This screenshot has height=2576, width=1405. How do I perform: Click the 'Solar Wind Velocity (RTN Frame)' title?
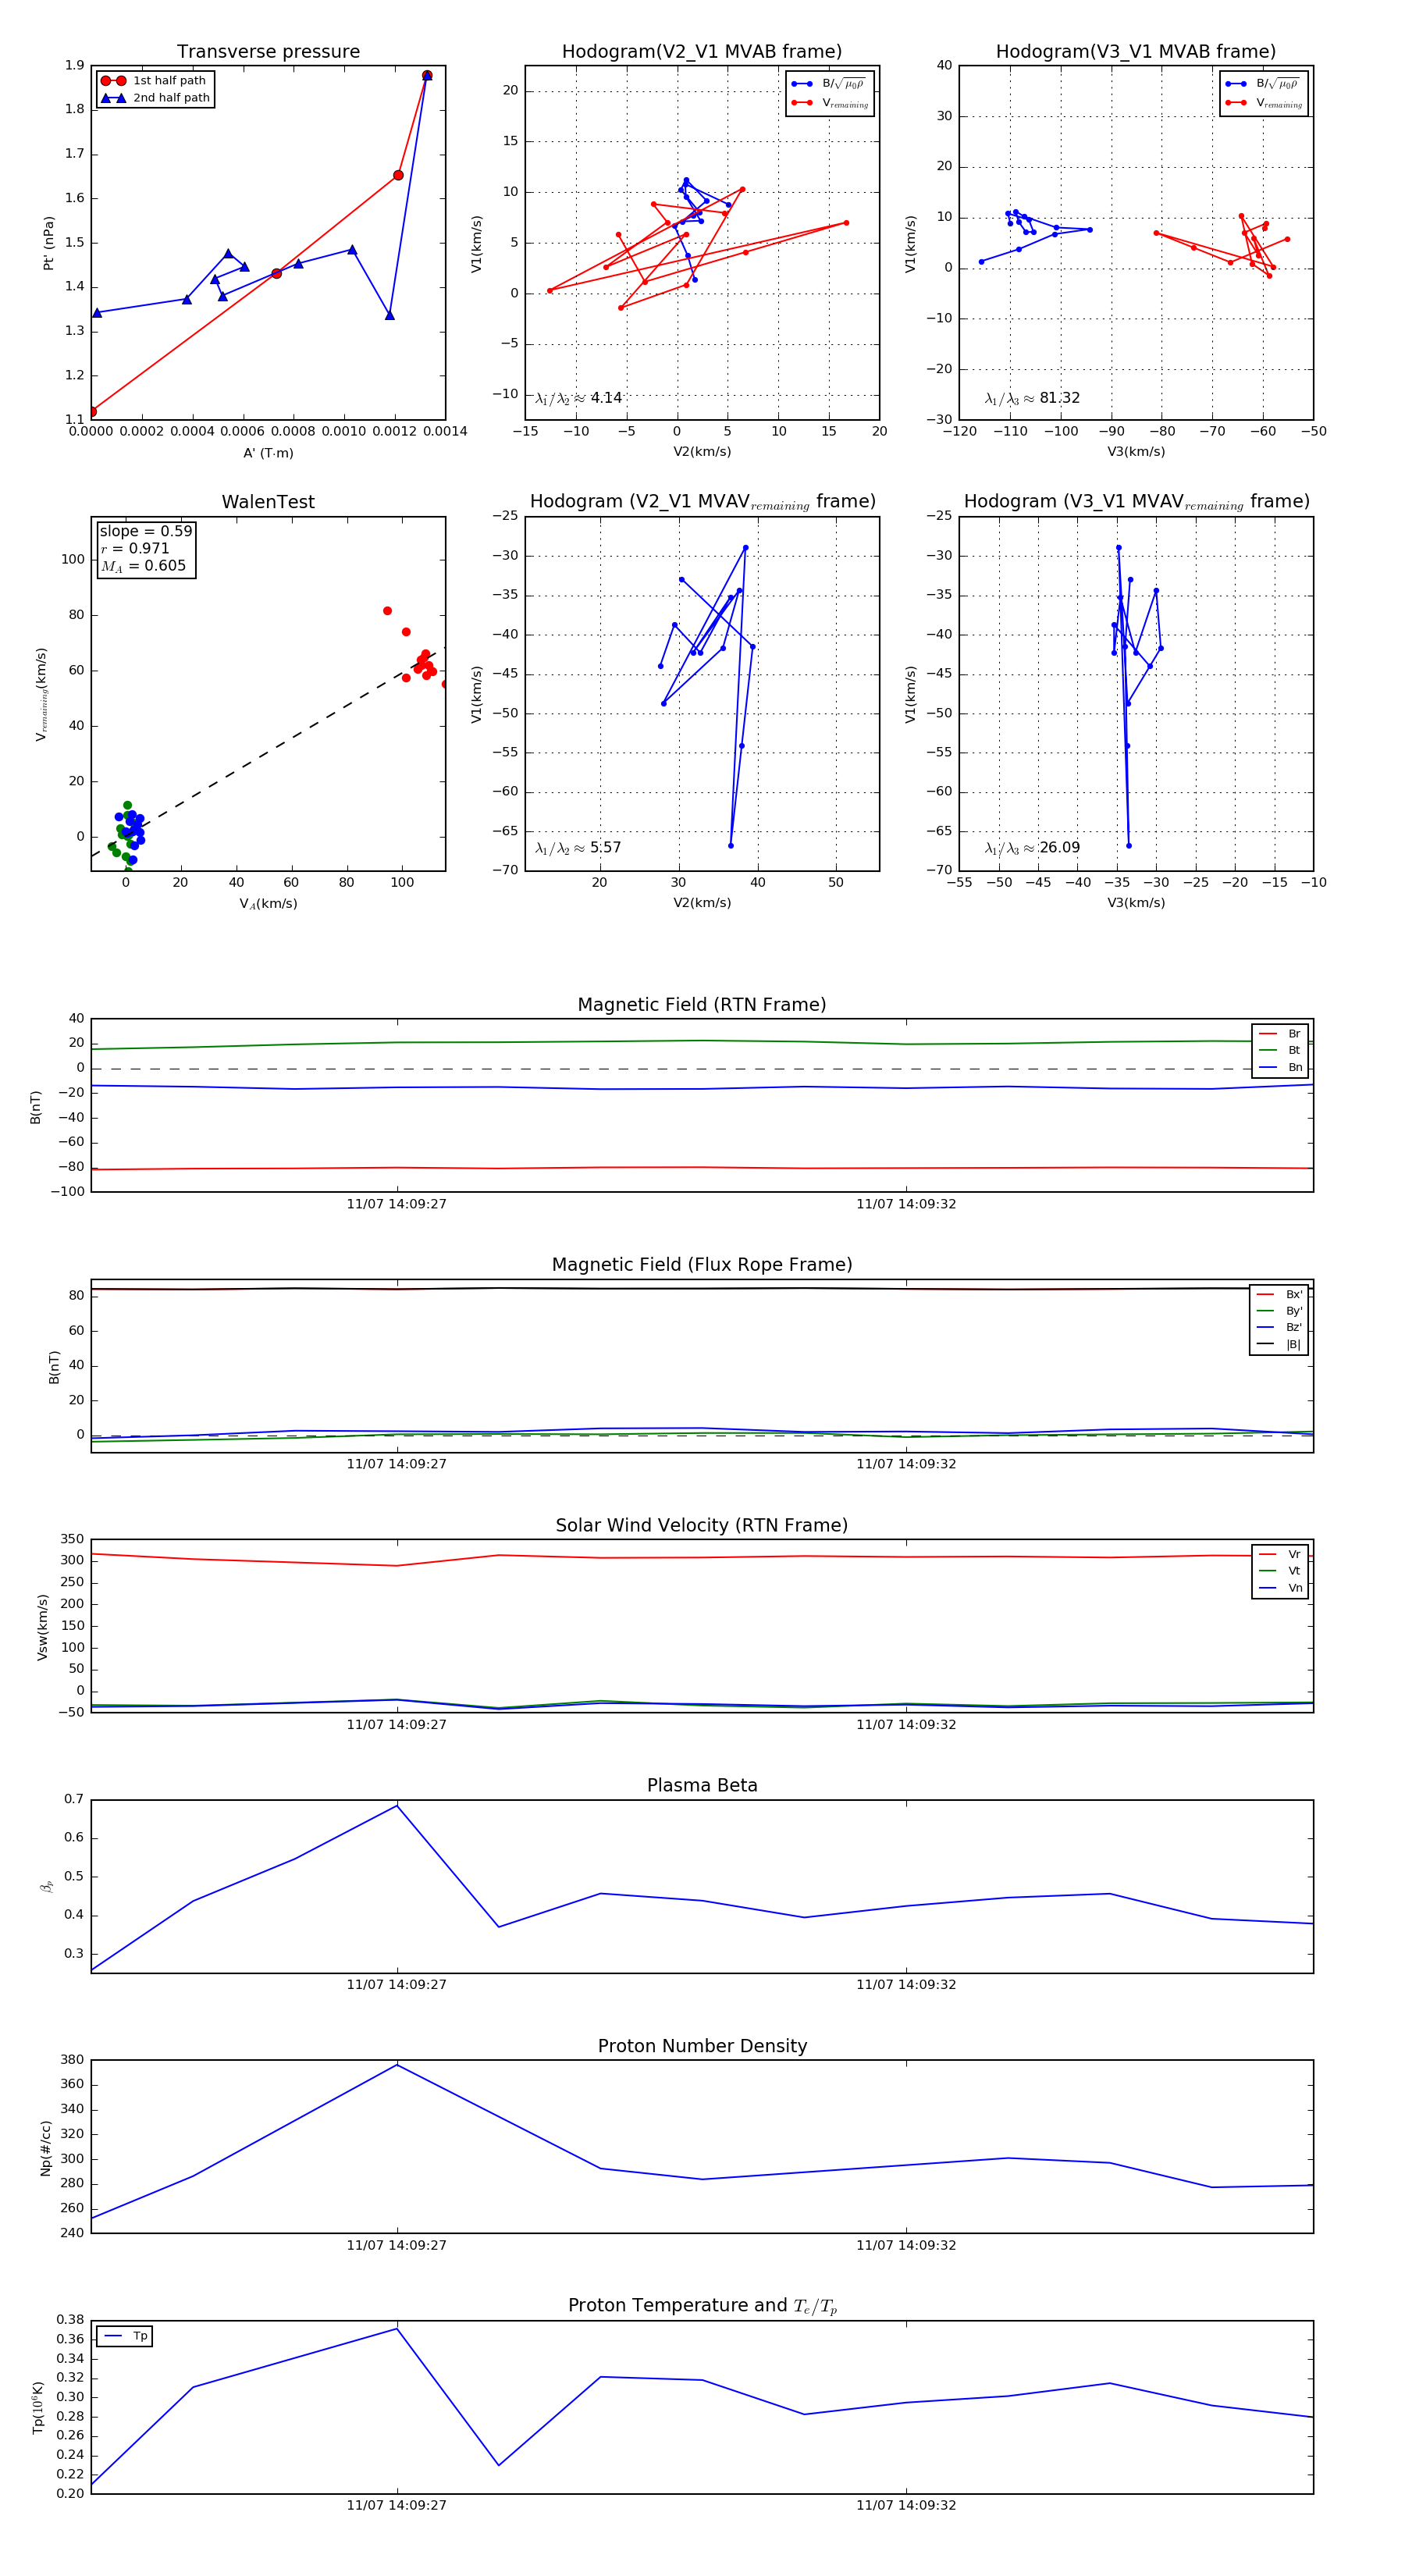(702, 1526)
